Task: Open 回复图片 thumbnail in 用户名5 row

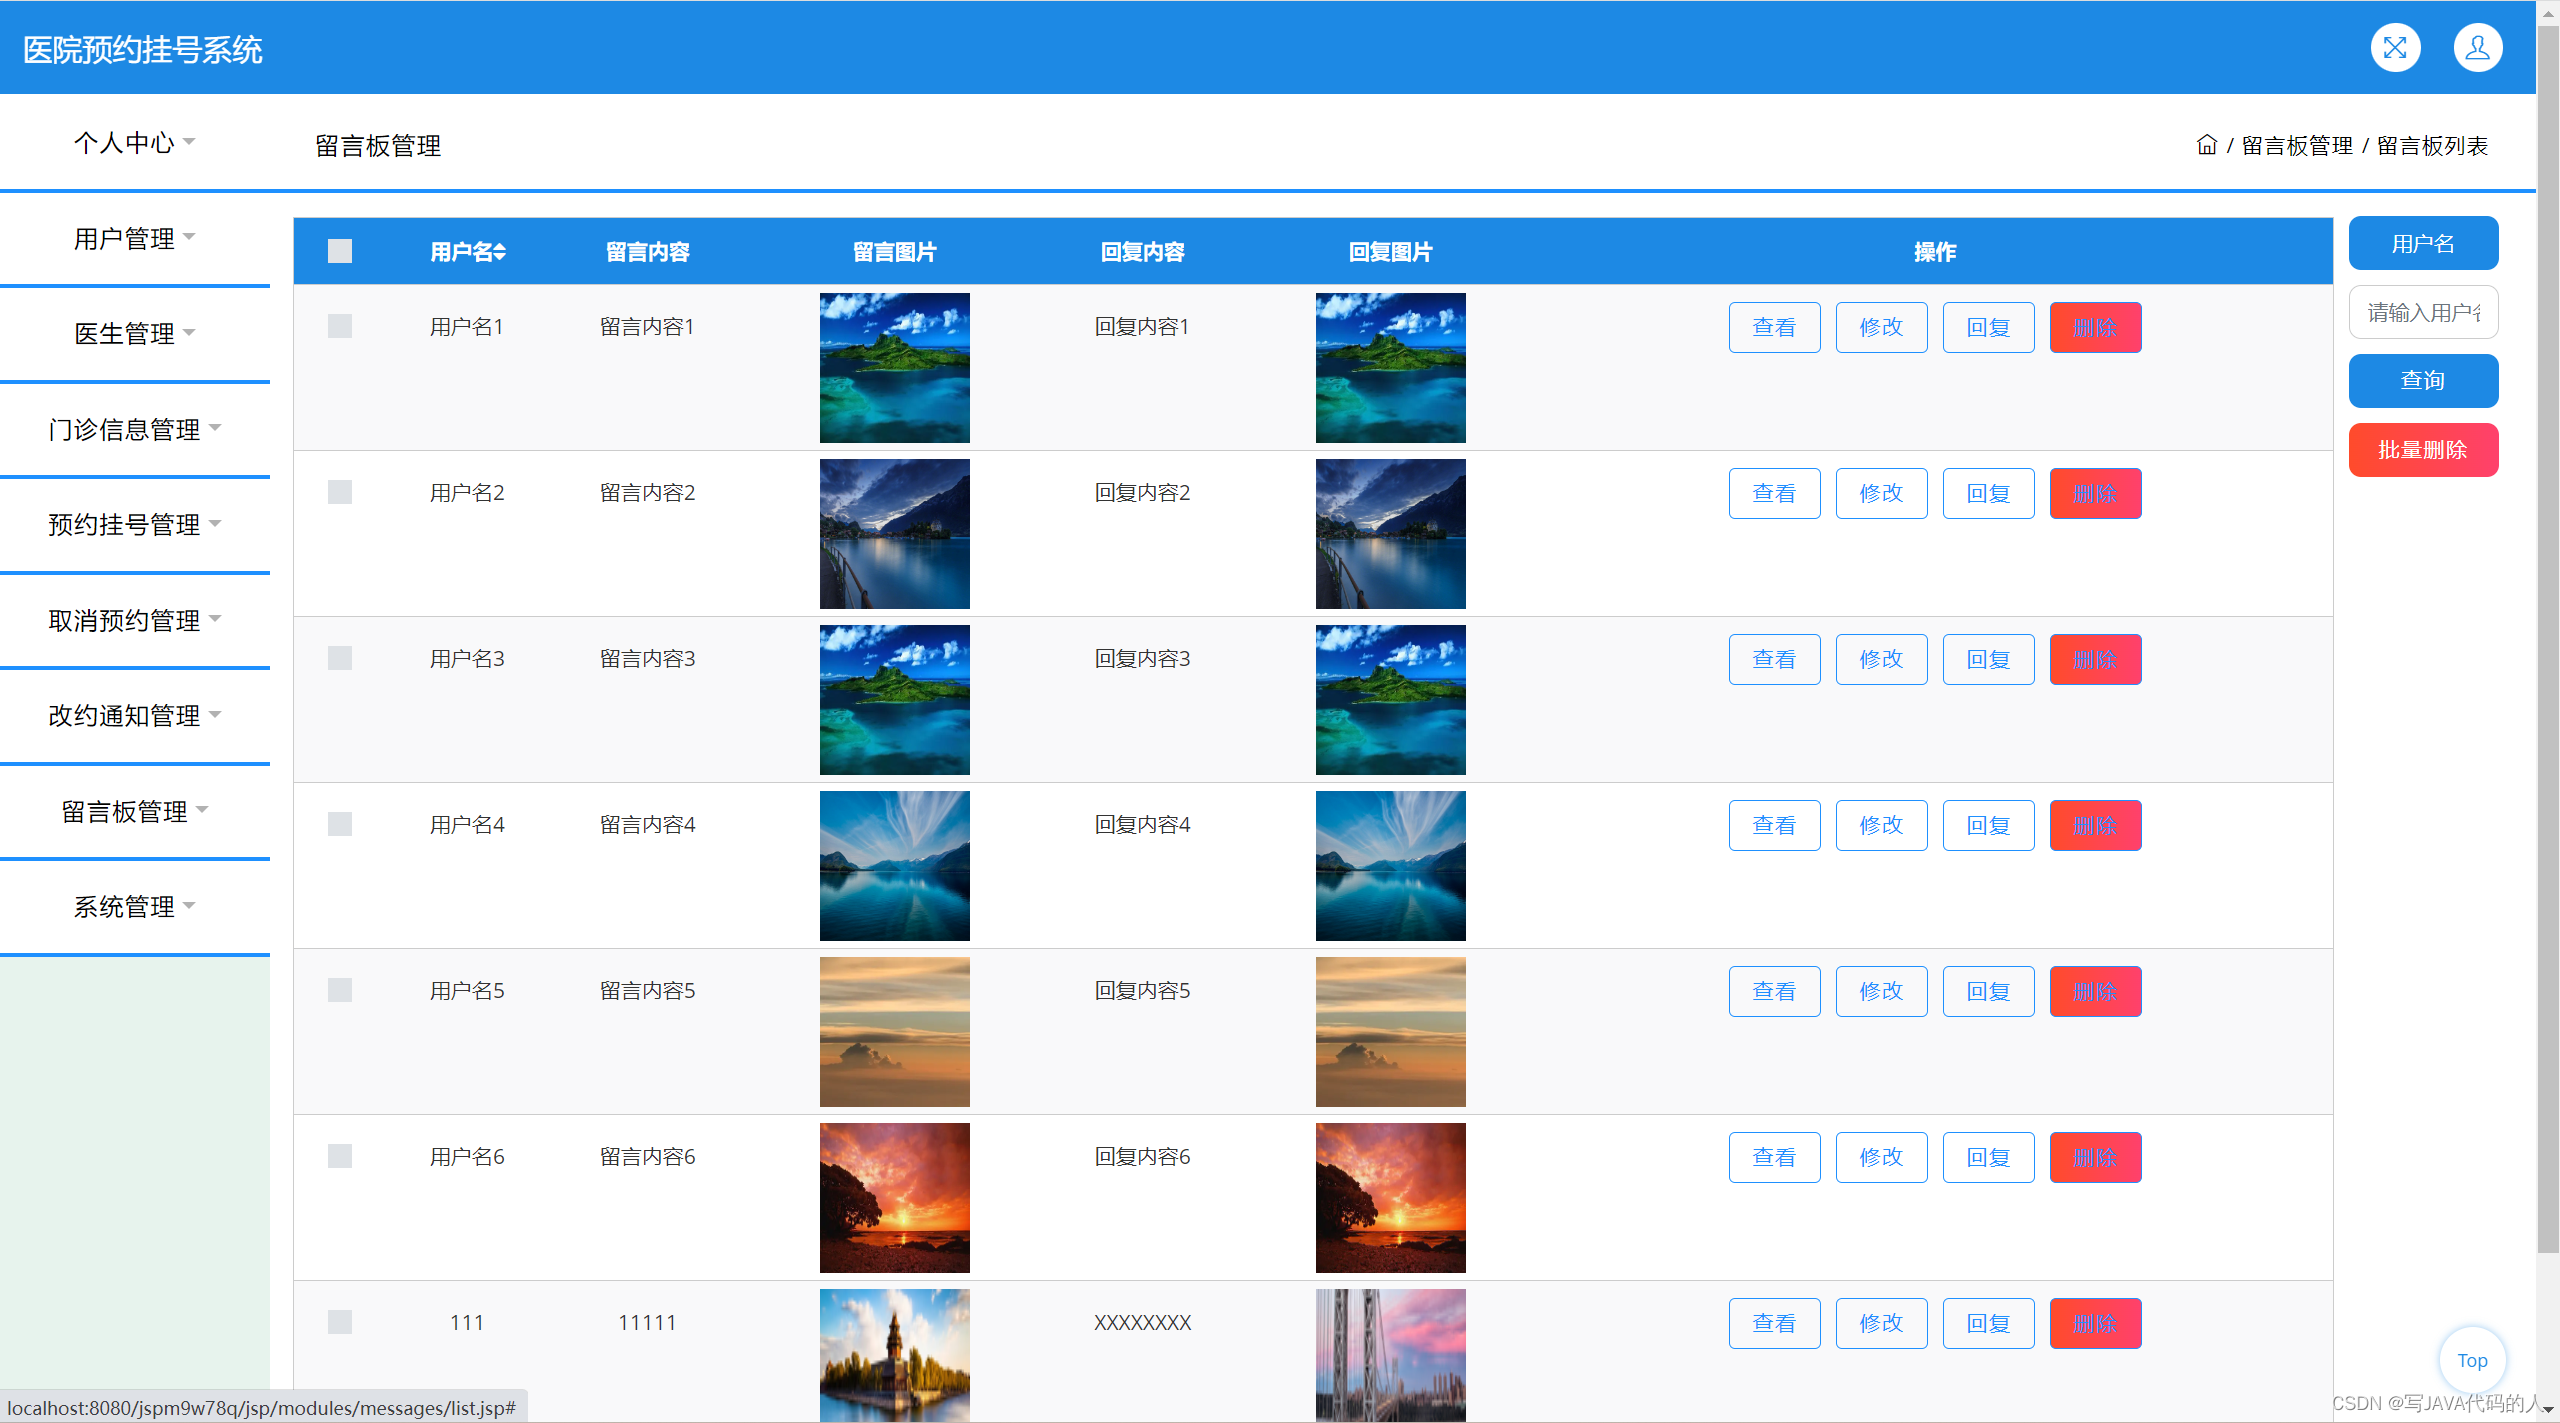Action: [1390, 1031]
